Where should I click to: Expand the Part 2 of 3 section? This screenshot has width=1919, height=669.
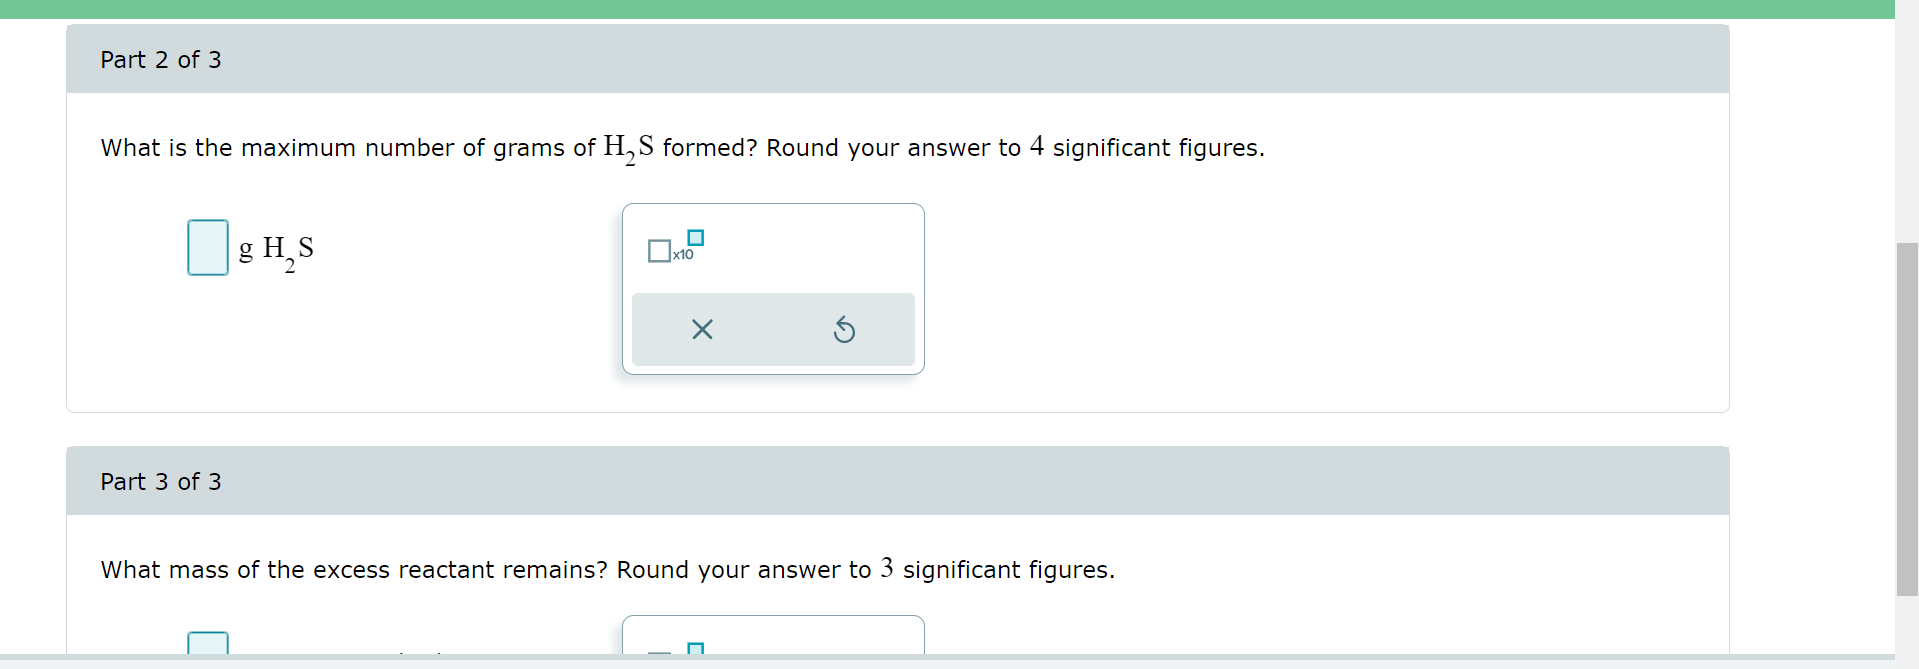pyautogui.click(x=160, y=59)
